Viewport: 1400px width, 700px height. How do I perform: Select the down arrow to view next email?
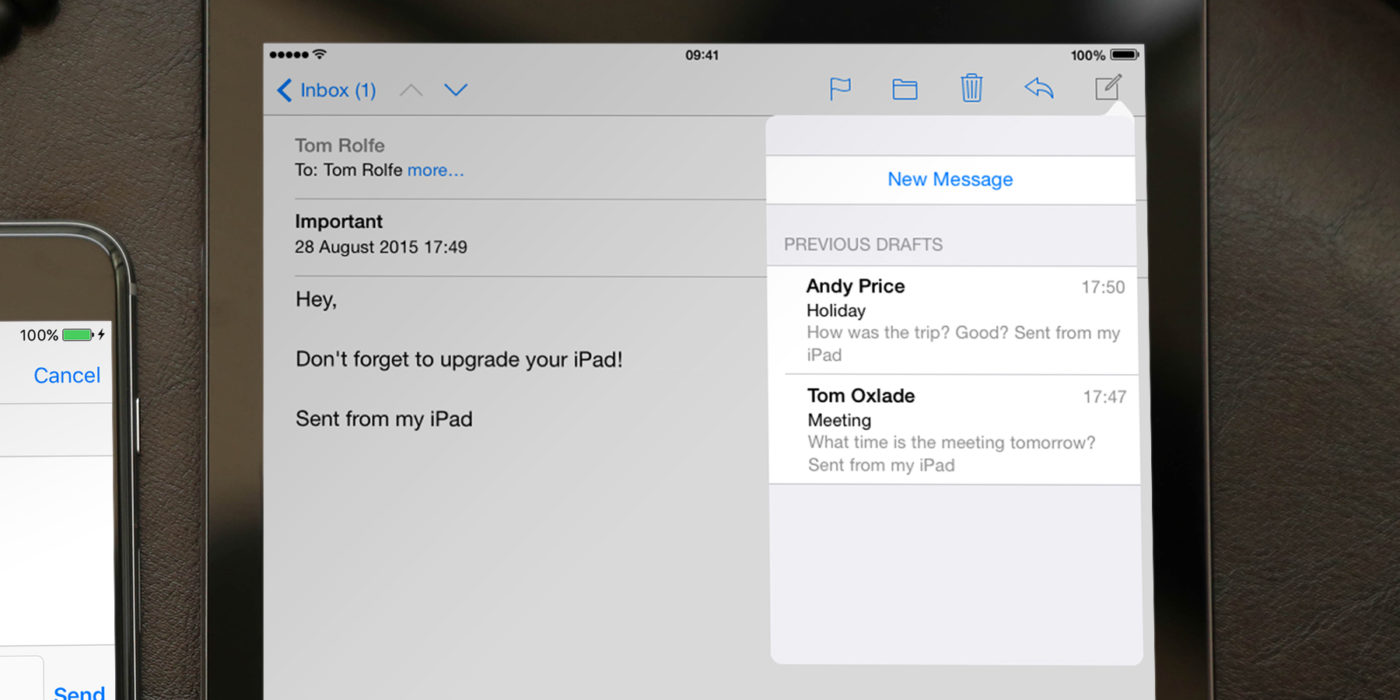pyautogui.click(x=456, y=89)
